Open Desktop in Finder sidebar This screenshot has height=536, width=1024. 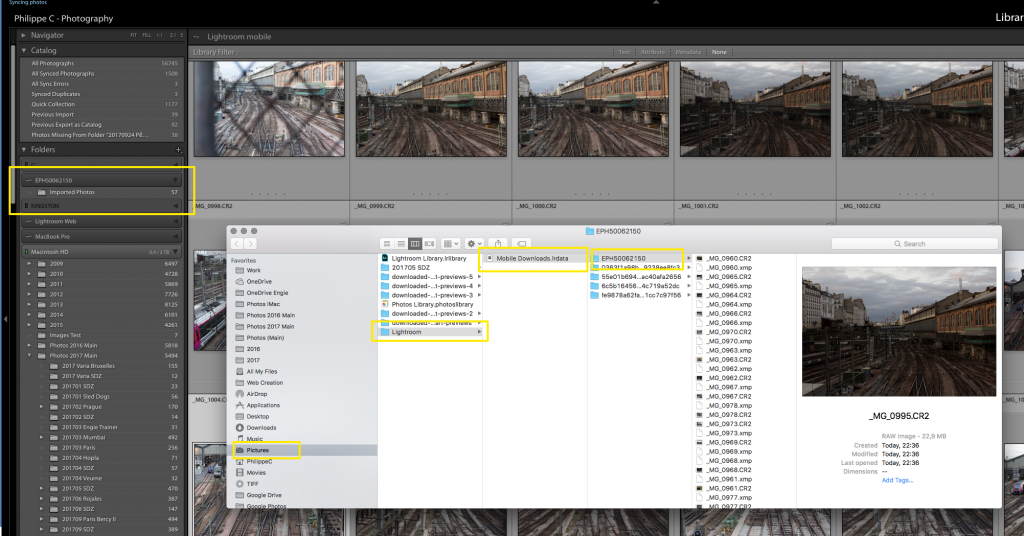coord(257,417)
